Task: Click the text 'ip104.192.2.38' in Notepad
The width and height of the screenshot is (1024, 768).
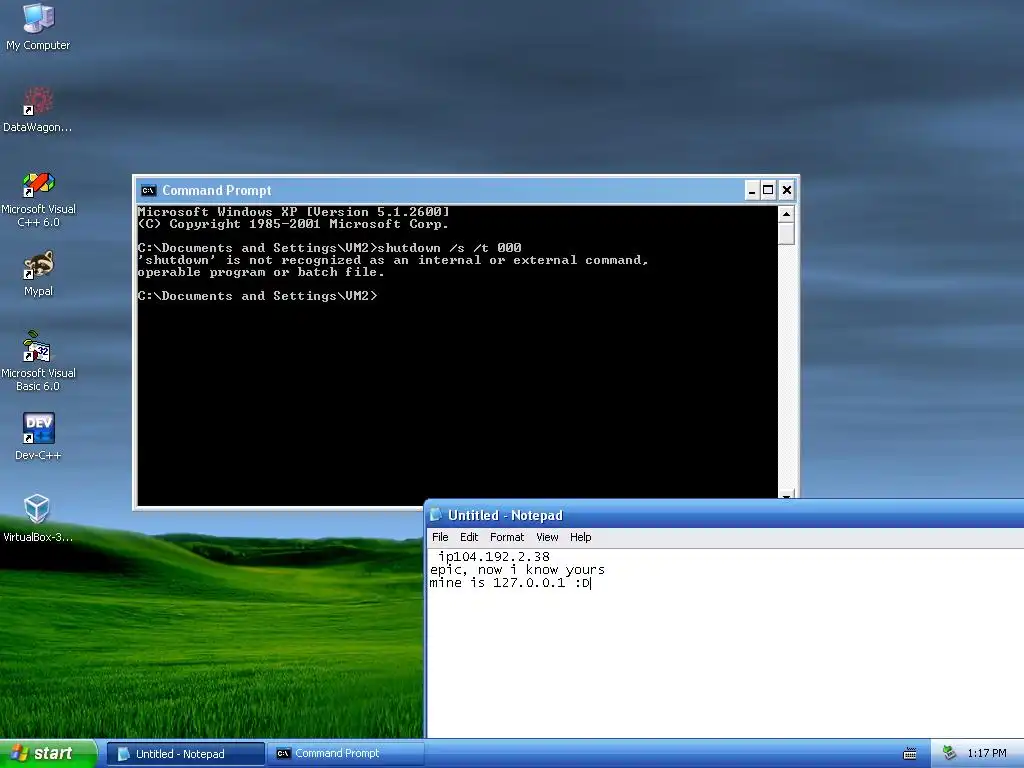Action: 494,557
